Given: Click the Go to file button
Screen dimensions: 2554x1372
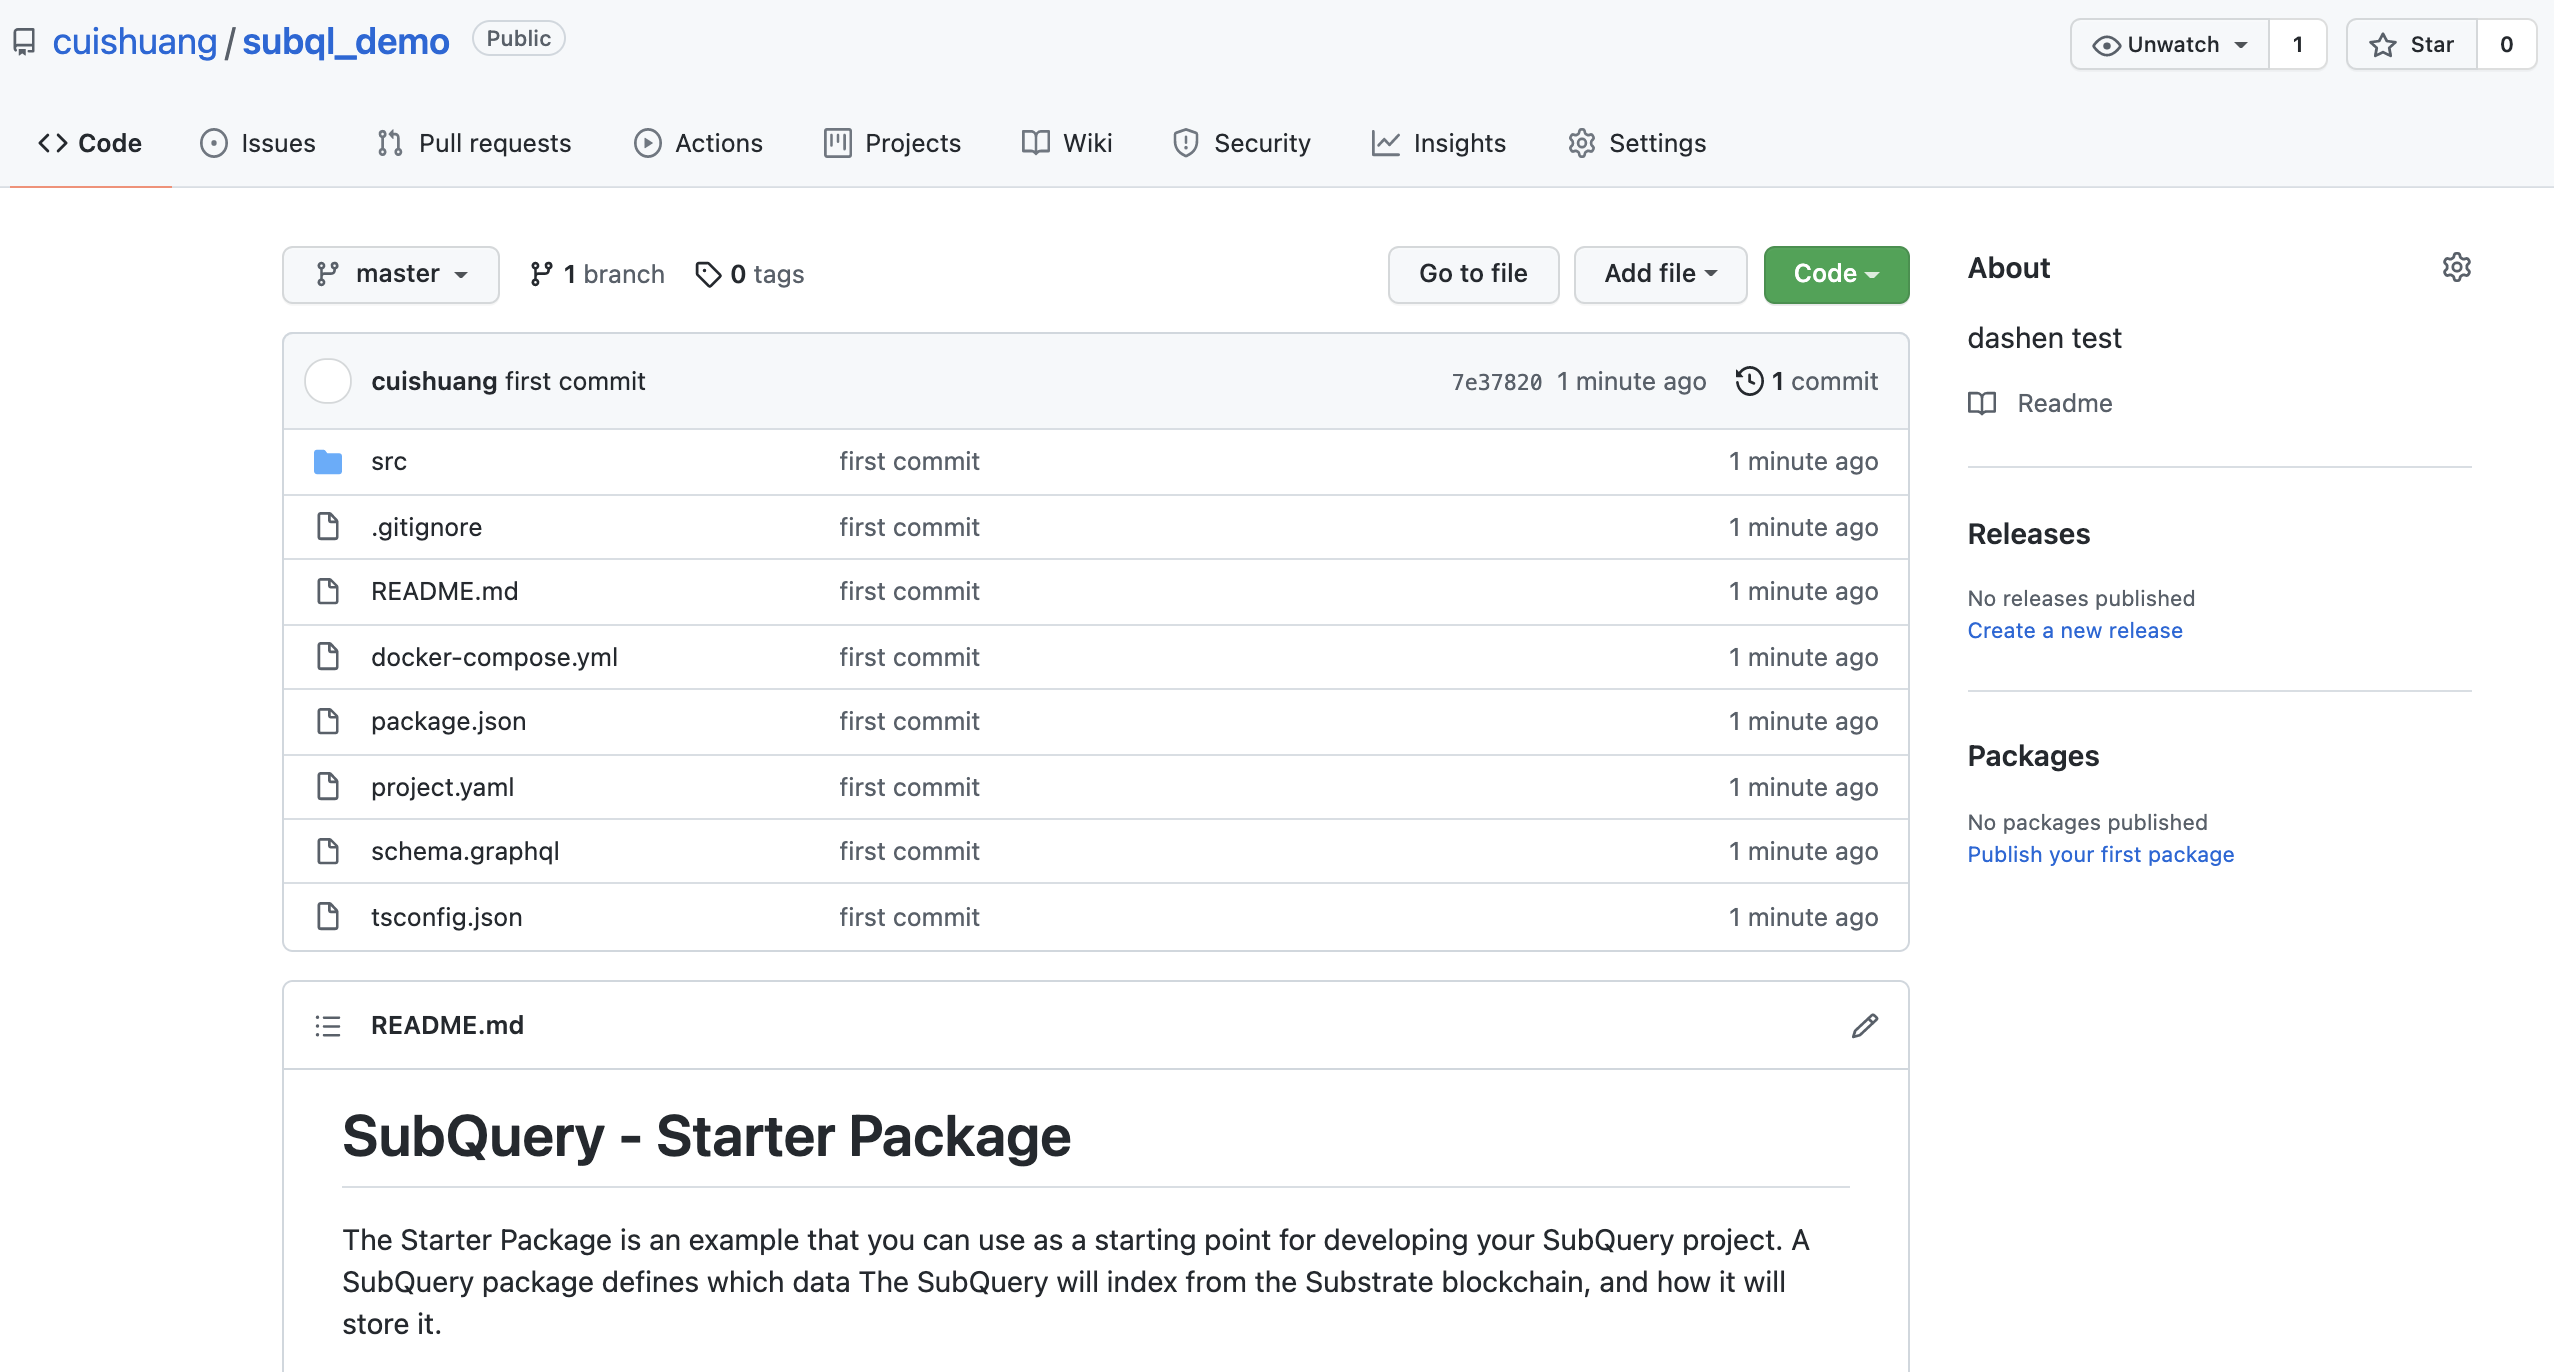Looking at the screenshot, I should click(1473, 274).
